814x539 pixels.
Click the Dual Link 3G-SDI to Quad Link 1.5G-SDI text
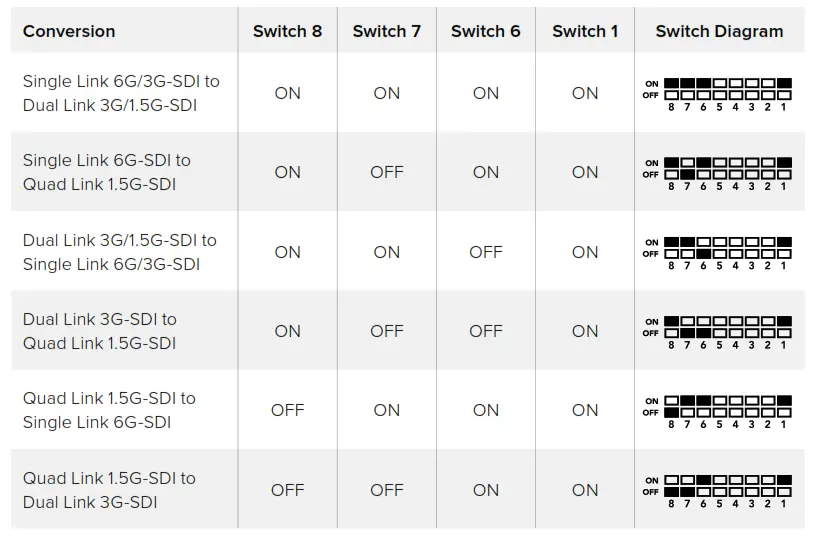coord(100,331)
